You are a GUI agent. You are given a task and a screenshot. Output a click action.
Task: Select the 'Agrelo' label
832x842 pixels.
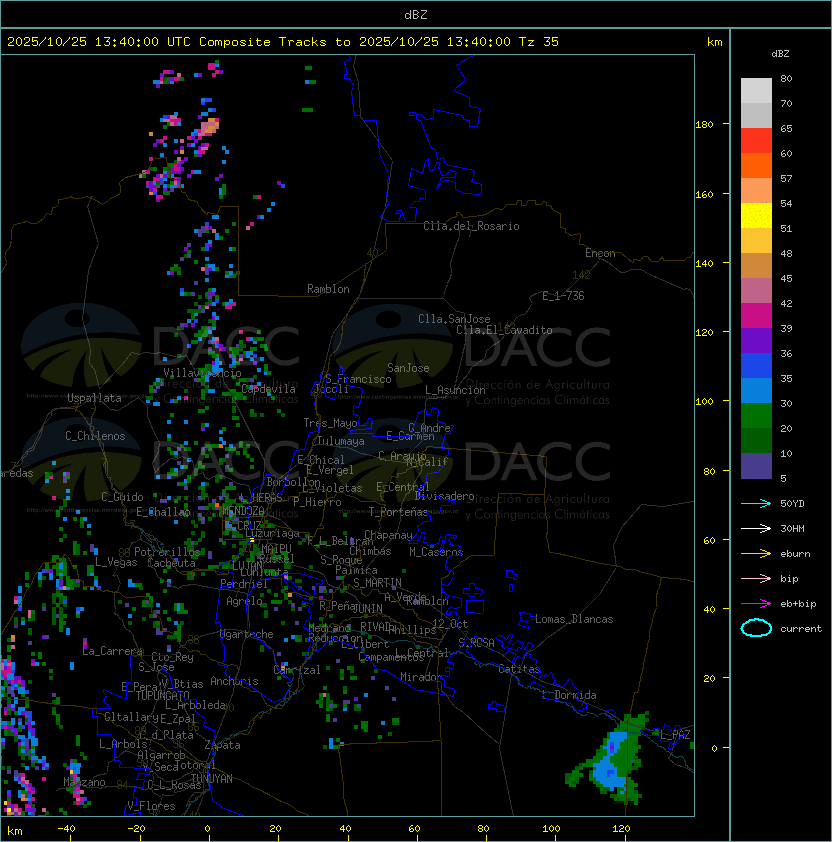point(244,601)
